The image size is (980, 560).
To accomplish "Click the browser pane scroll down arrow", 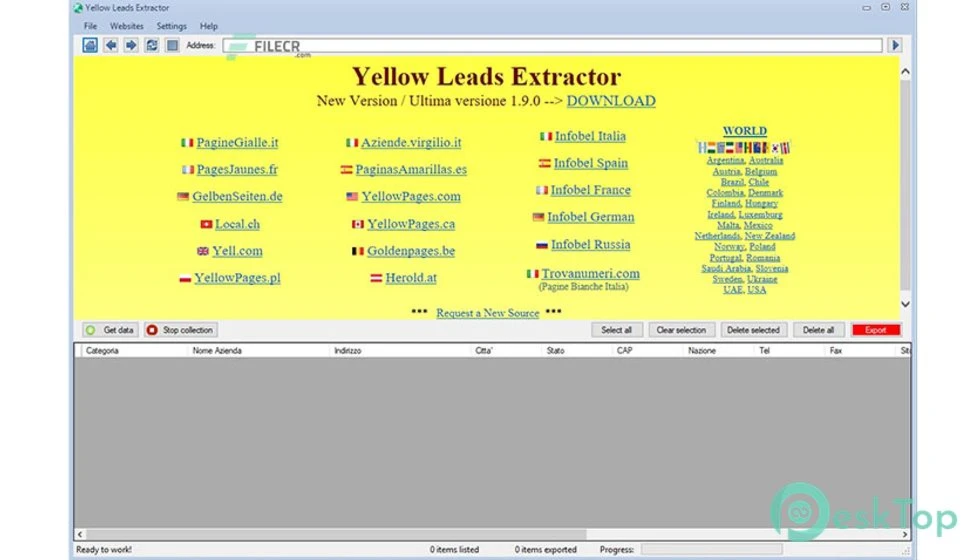I will (905, 304).
